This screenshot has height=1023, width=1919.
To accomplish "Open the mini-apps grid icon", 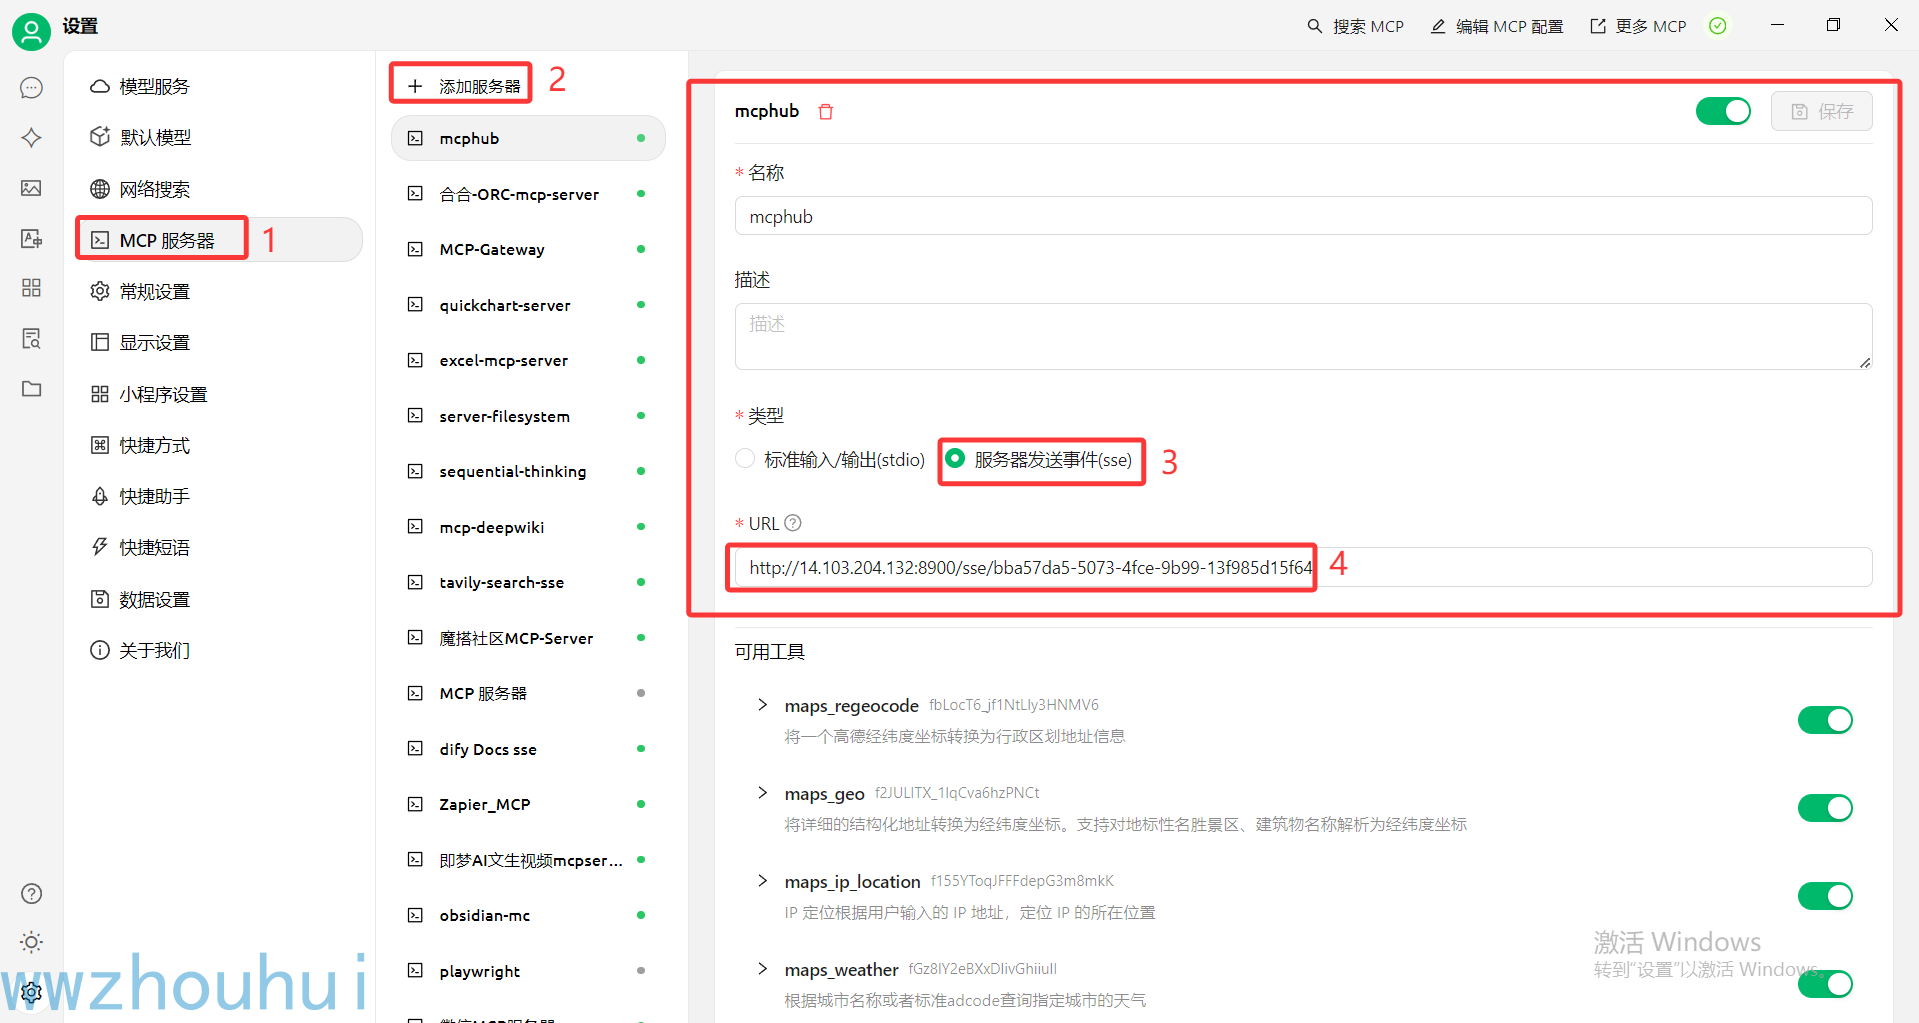I will (31, 288).
